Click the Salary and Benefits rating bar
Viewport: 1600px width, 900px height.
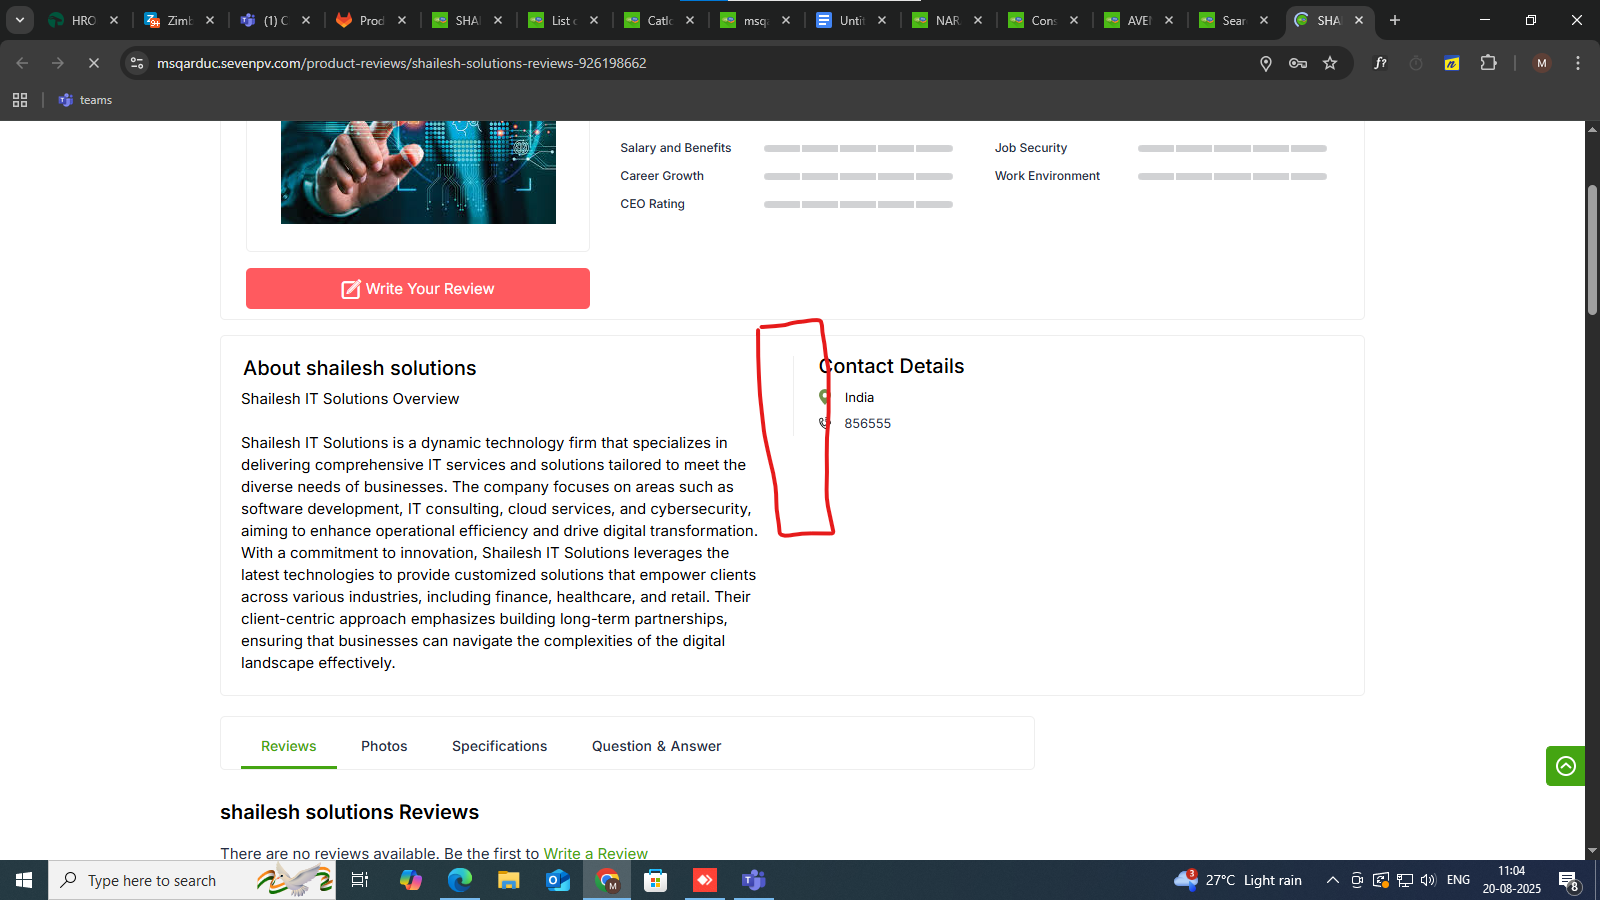click(858, 148)
